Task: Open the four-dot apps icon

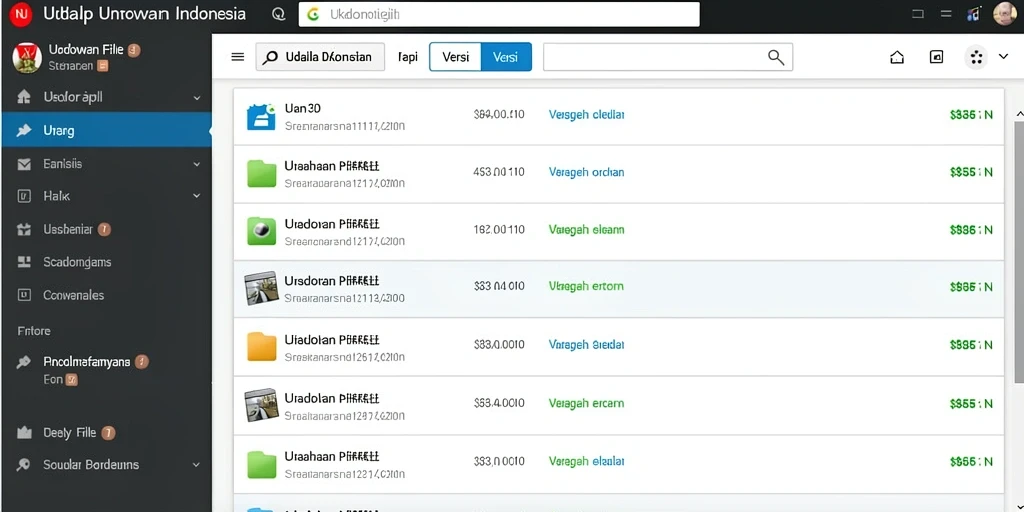Action: [976, 57]
